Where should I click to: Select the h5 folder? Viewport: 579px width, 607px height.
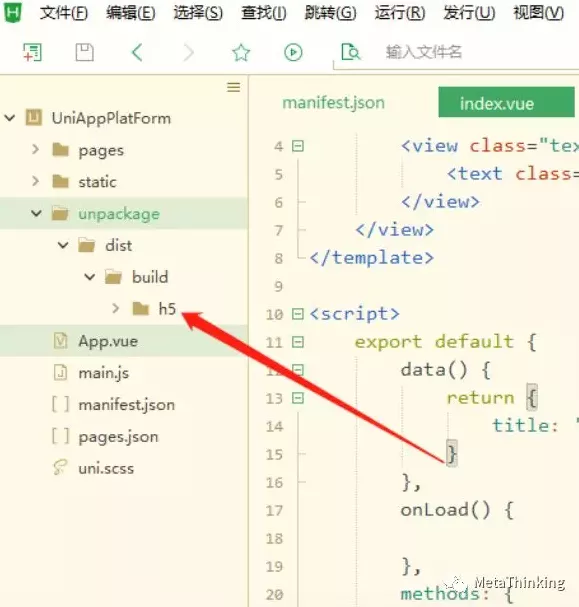(167, 309)
